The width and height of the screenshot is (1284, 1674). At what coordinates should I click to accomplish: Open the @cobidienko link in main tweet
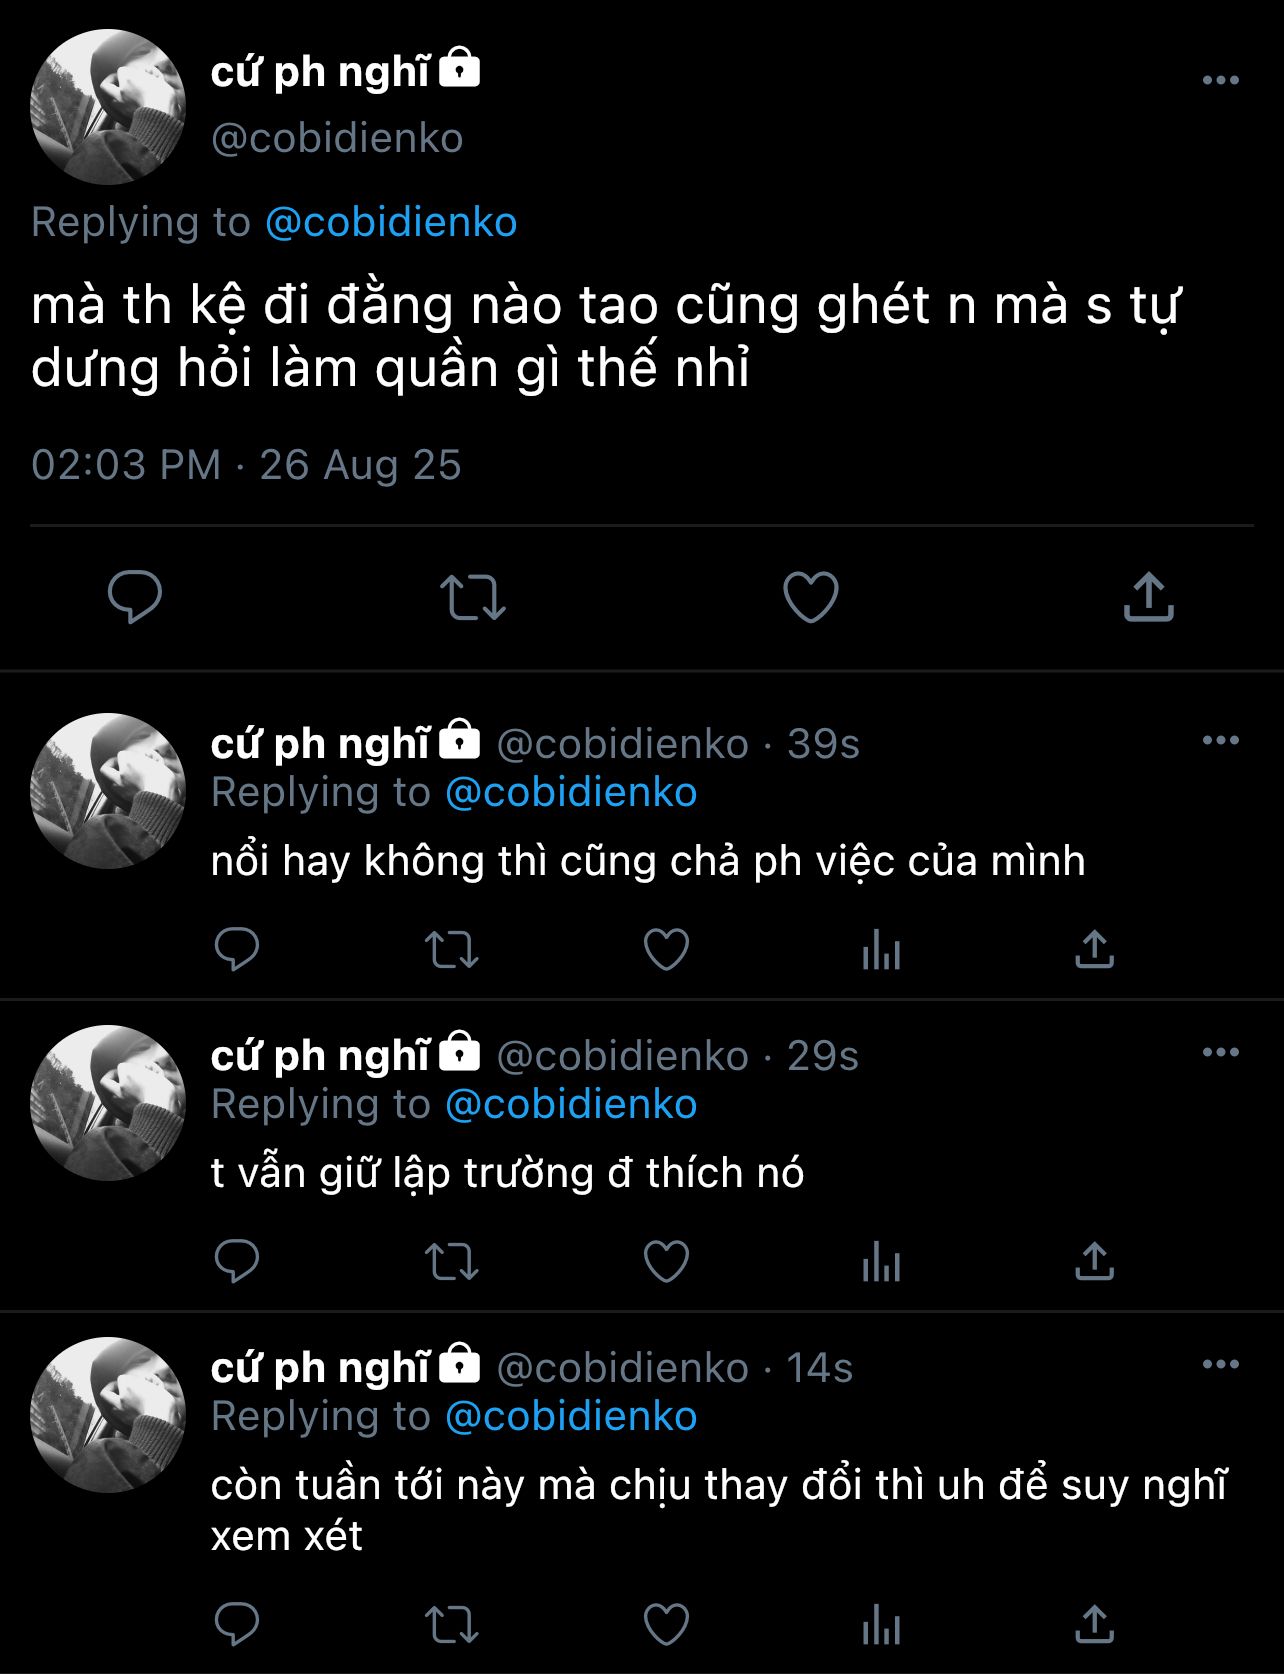tap(391, 222)
